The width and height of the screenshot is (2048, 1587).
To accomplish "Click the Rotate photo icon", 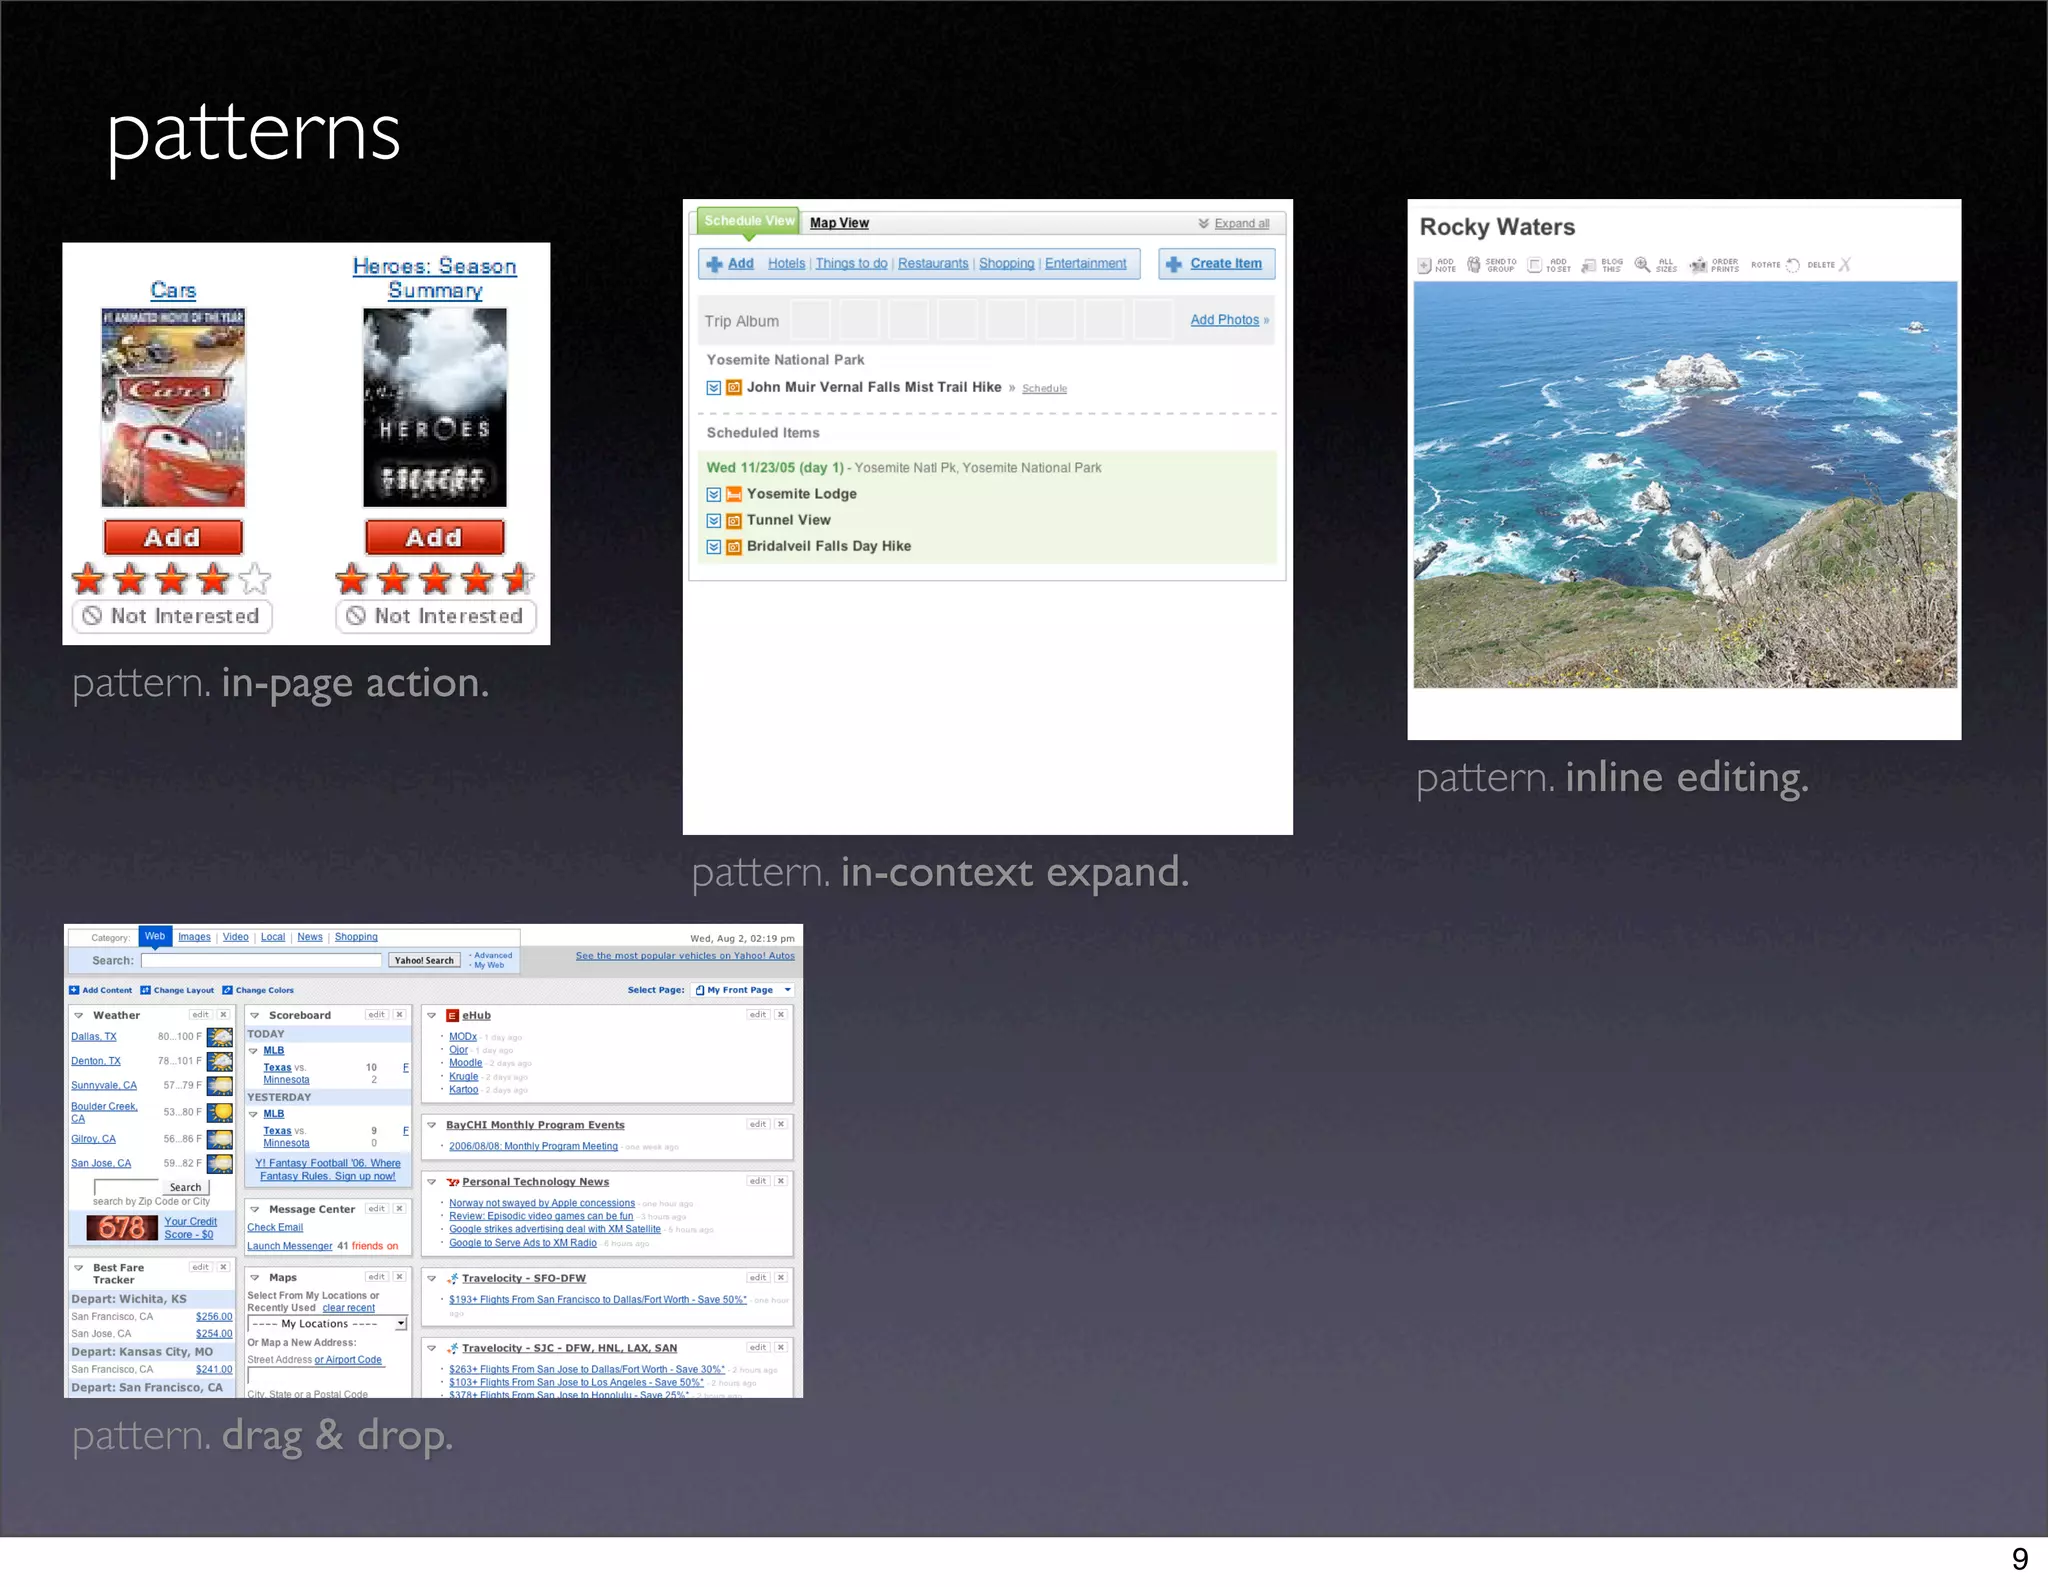I will pos(1793,265).
